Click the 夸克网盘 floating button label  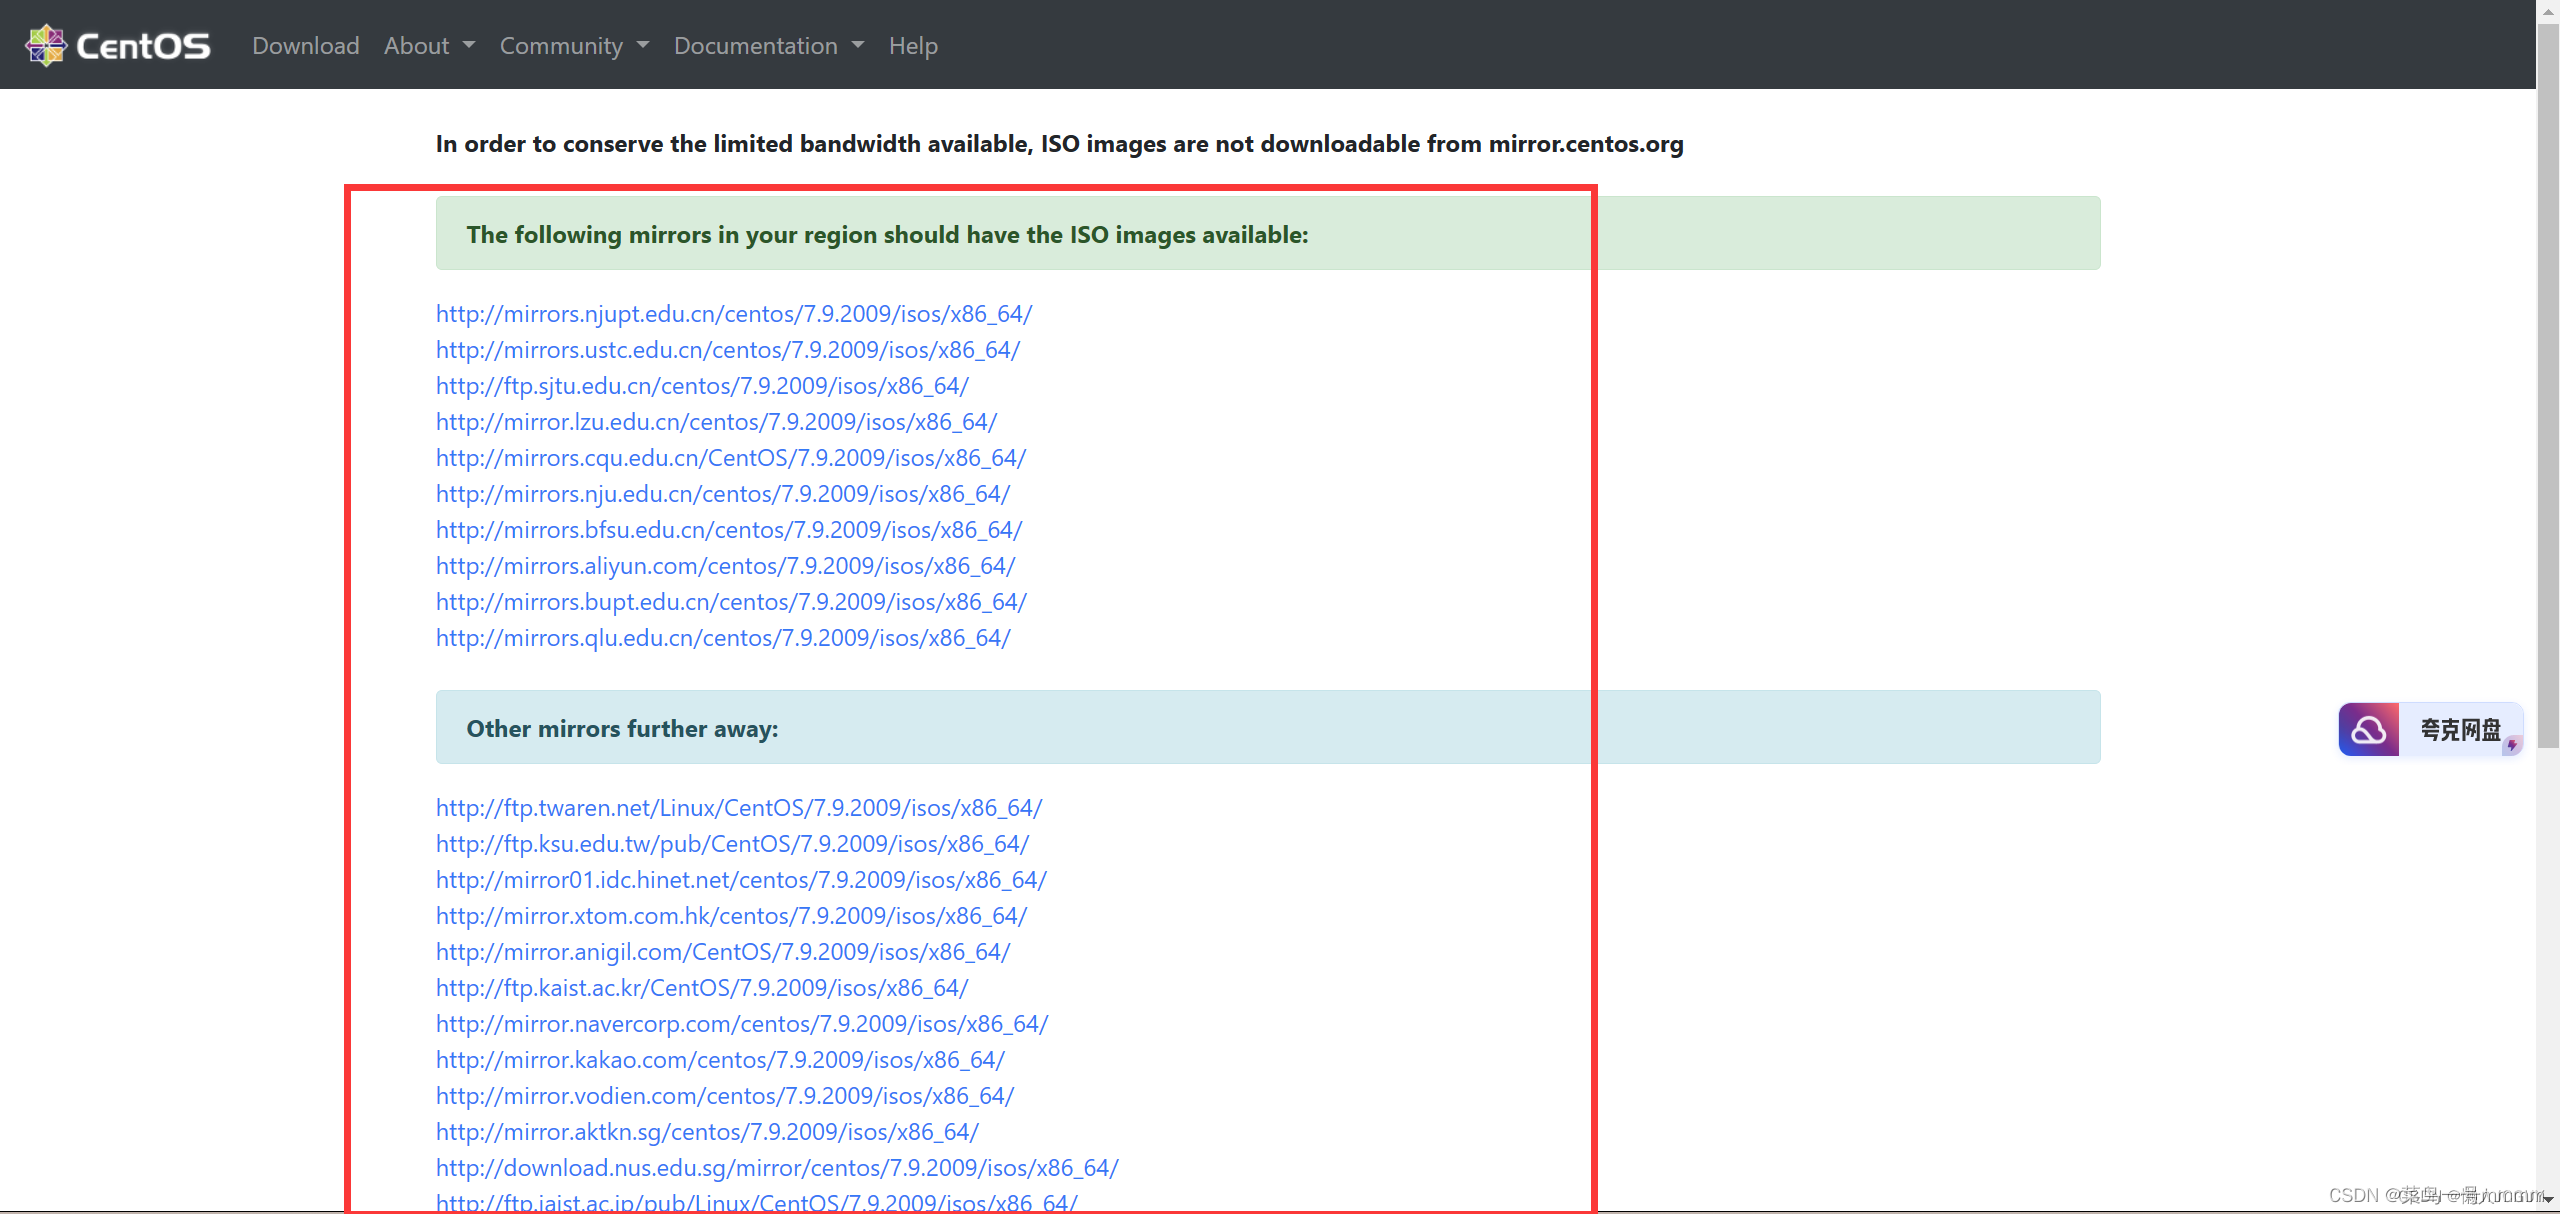(2459, 730)
